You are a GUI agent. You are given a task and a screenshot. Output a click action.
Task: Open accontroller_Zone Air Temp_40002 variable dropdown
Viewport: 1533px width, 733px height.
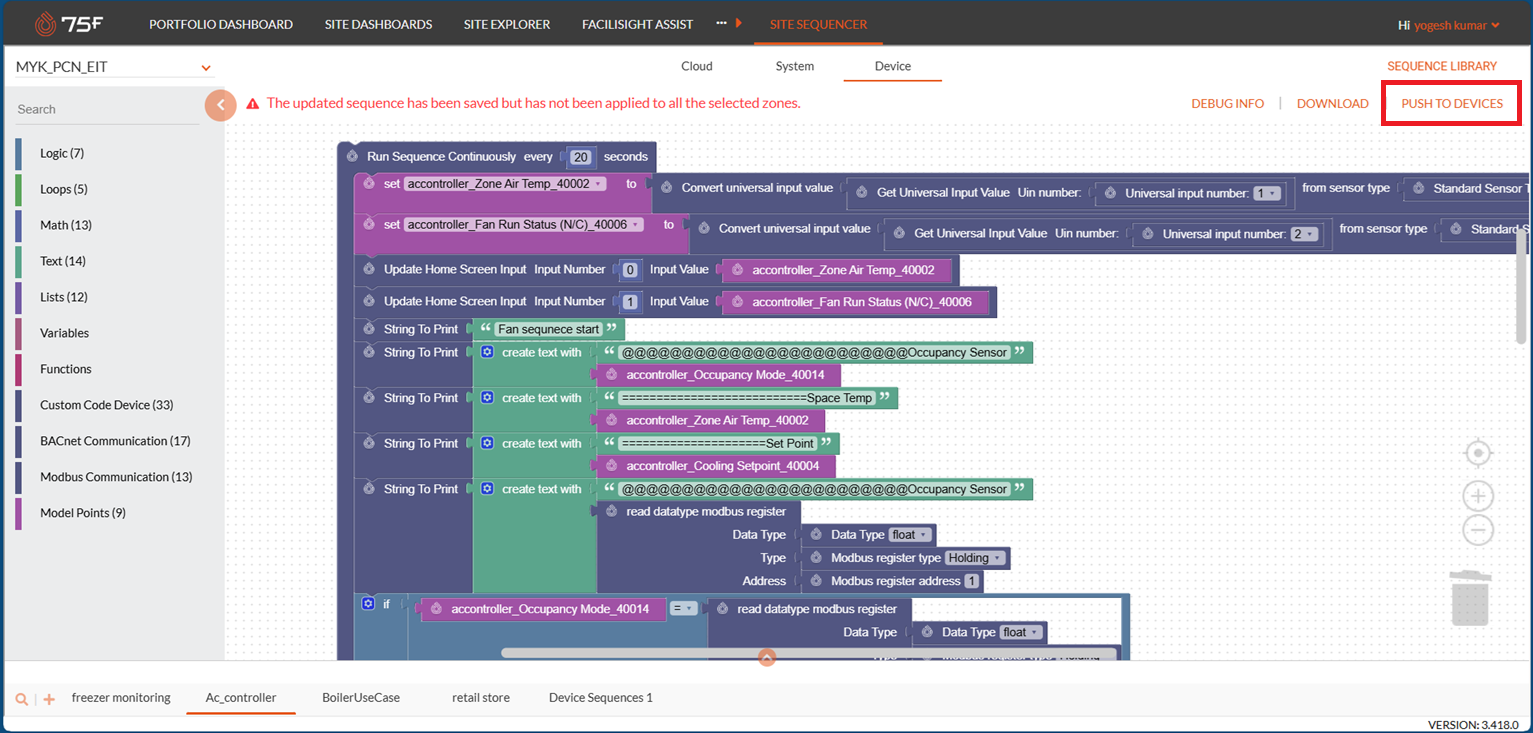(505, 184)
